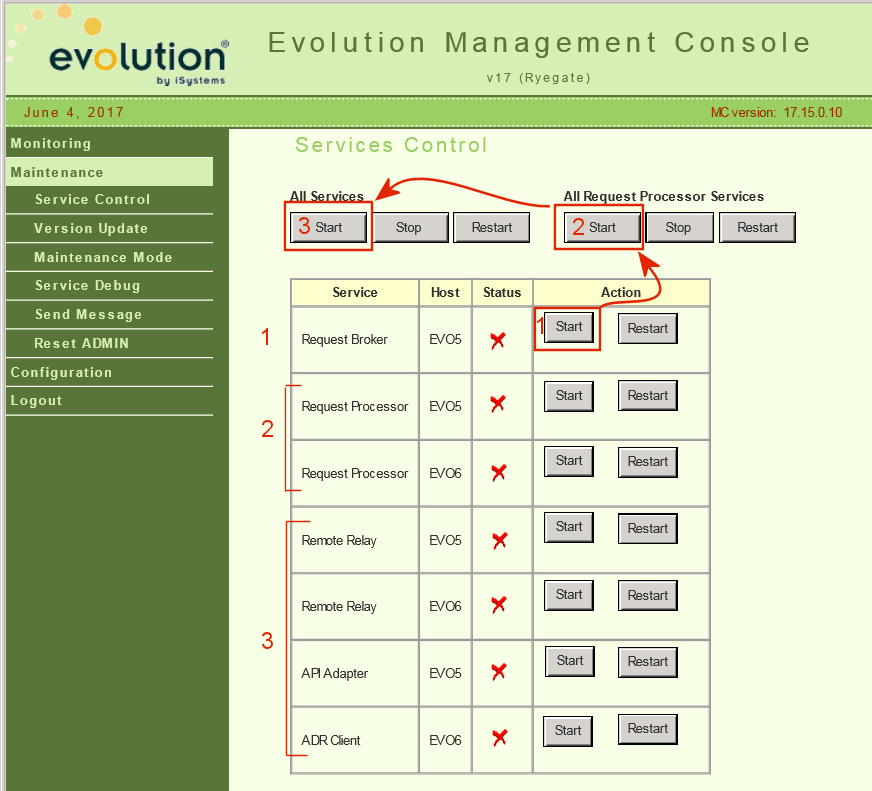Restart All Request Processor Services
The image size is (872, 791).
click(757, 227)
